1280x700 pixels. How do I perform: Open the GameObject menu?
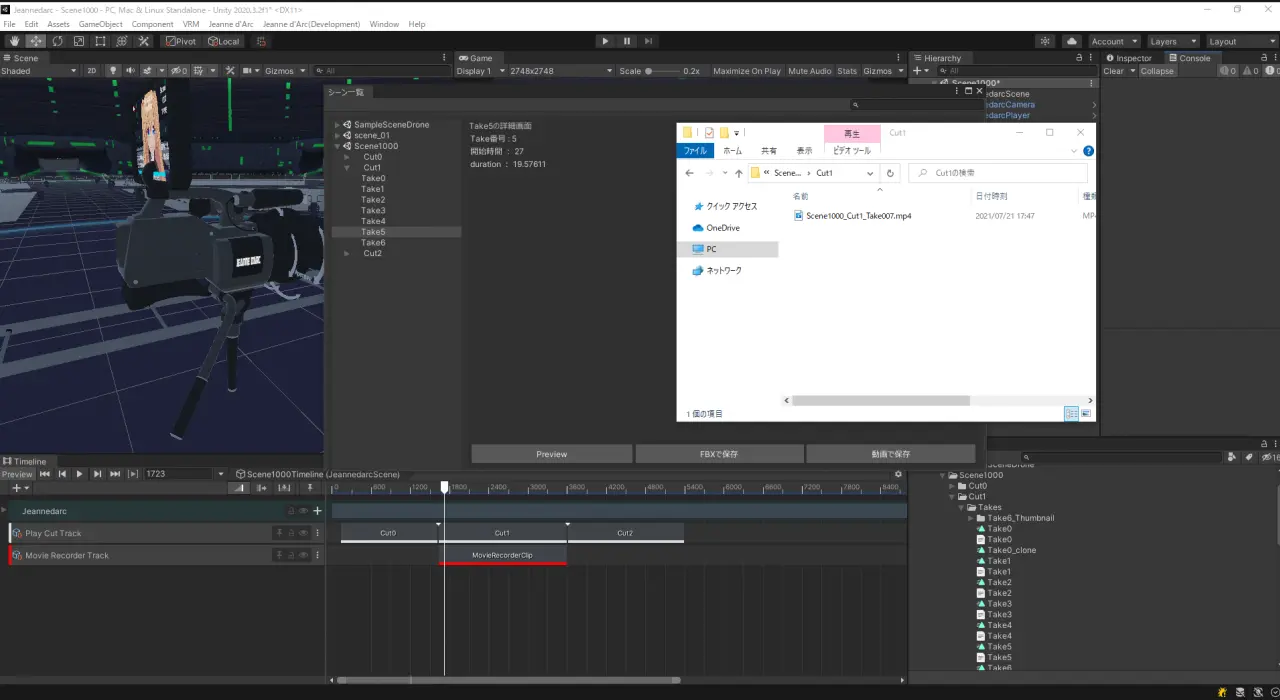click(x=100, y=24)
